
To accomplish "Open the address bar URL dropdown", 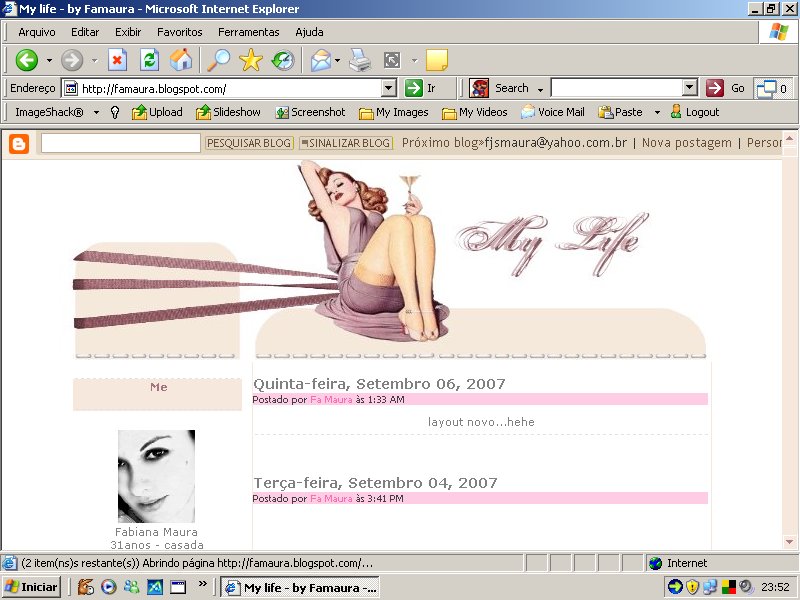I will click(x=389, y=88).
